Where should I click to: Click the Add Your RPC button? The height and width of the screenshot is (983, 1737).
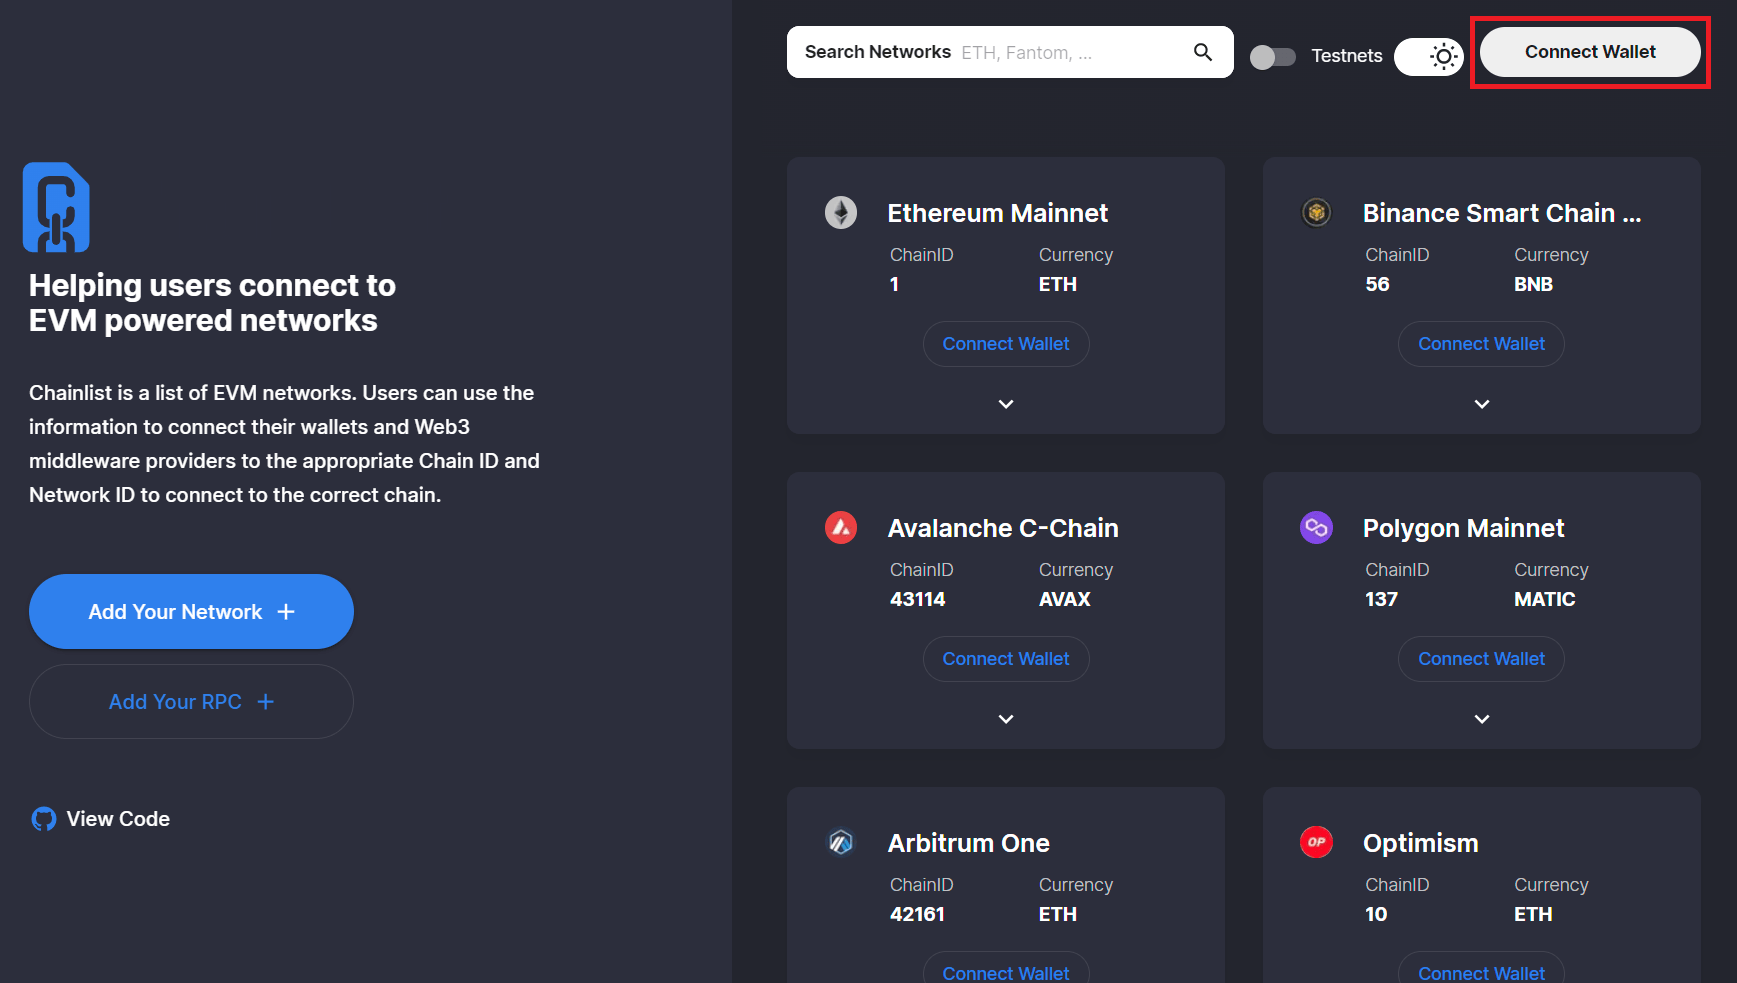coord(191,702)
